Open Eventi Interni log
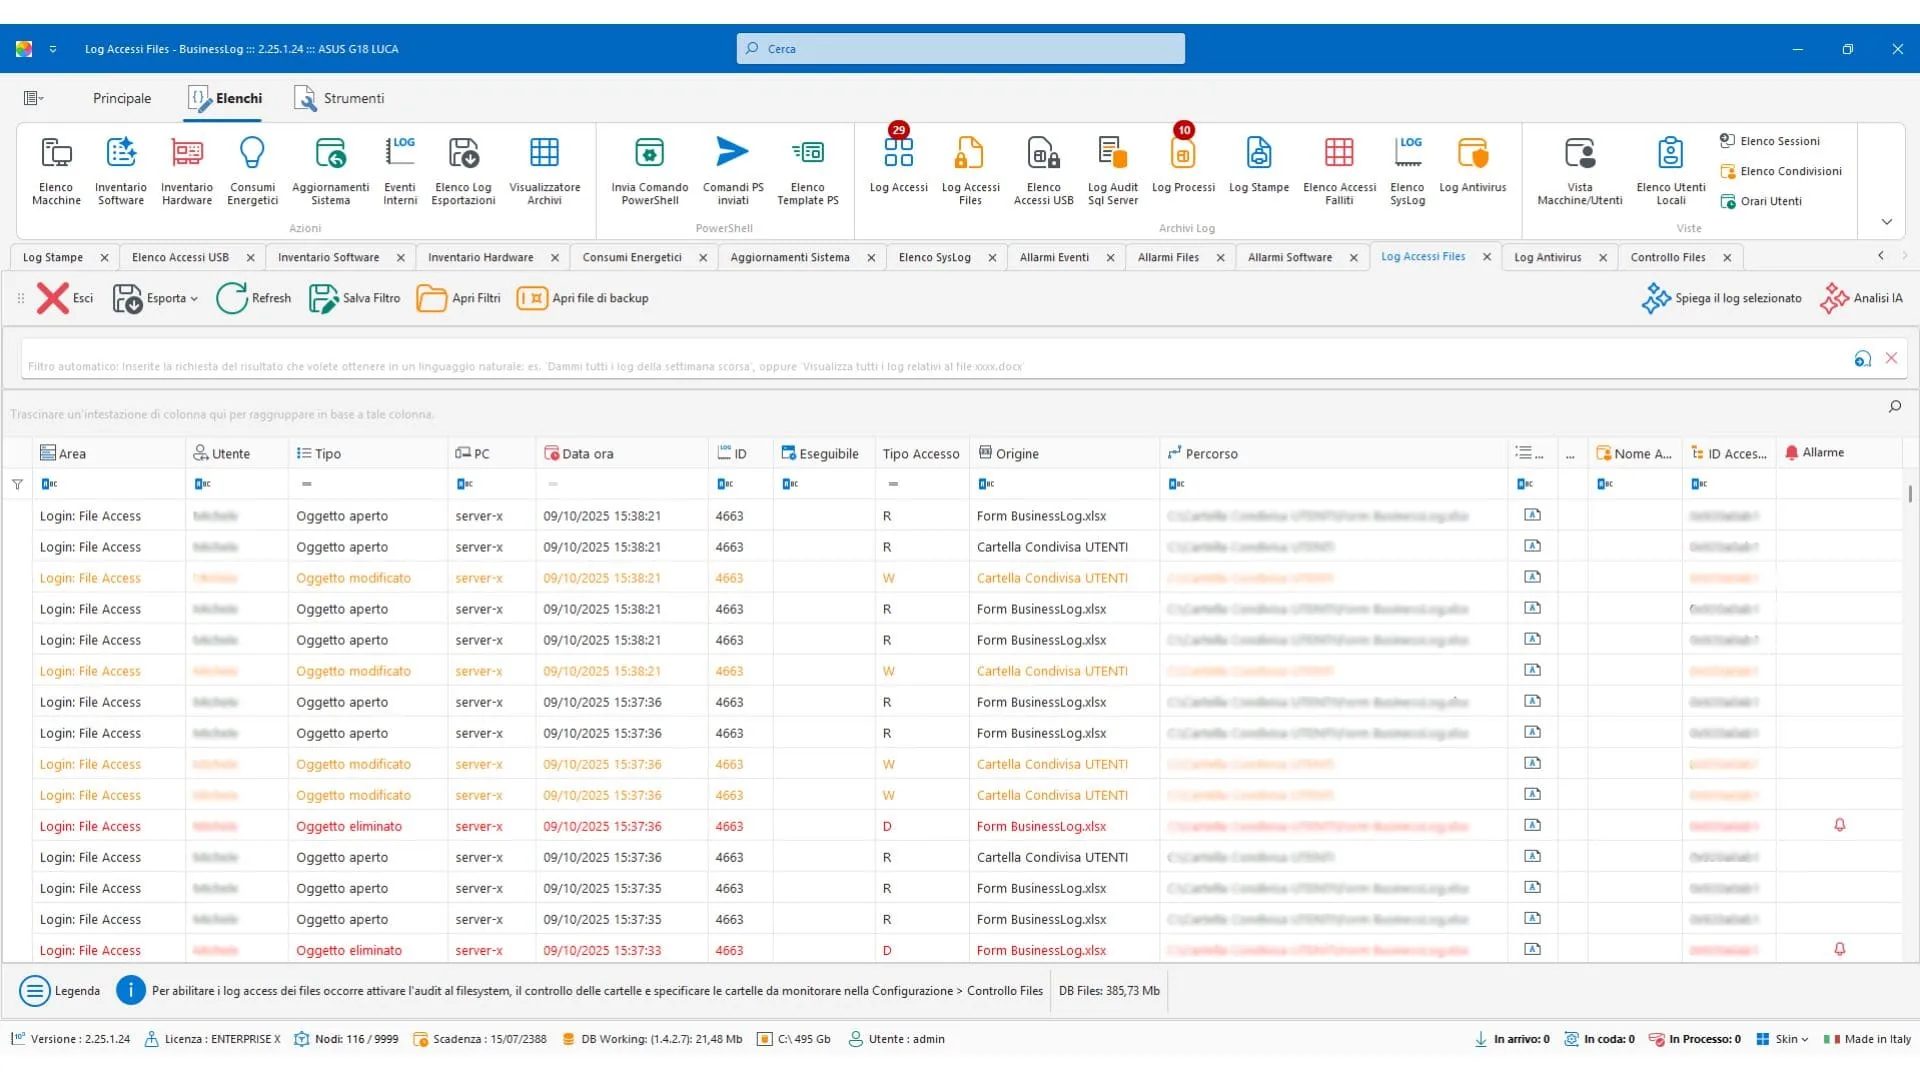 point(400,171)
